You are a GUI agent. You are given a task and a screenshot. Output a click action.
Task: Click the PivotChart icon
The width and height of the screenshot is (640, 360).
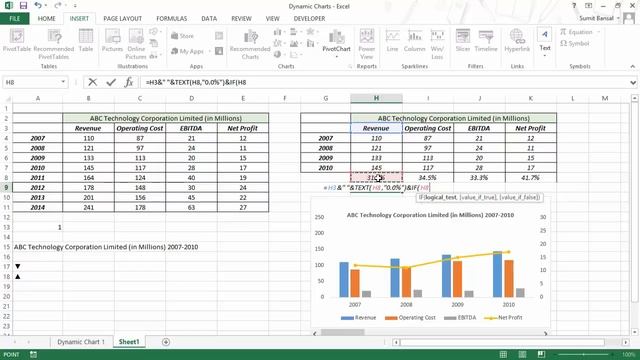click(x=336, y=44)
